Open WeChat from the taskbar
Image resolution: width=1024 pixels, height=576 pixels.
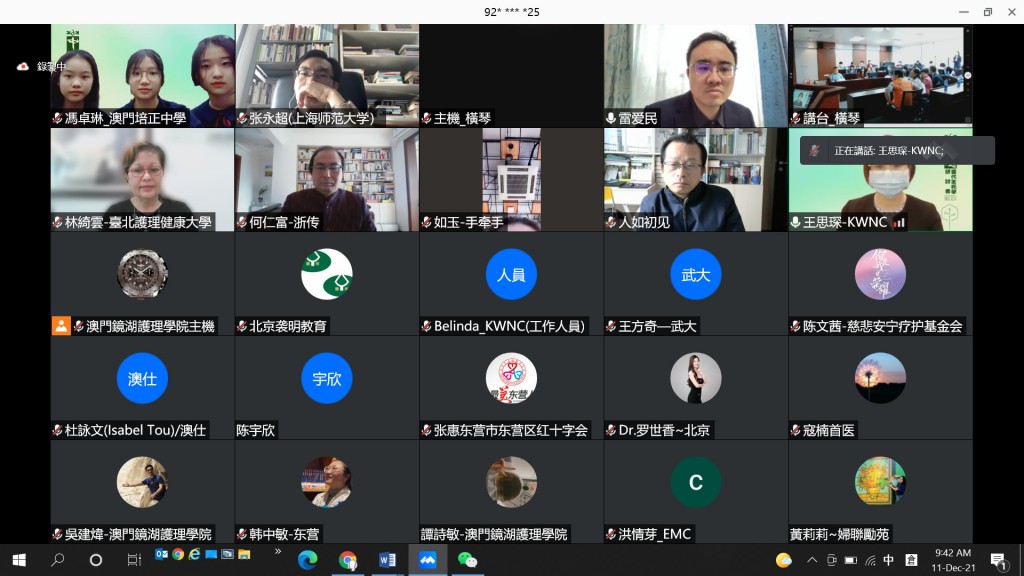tap(467, 560)
